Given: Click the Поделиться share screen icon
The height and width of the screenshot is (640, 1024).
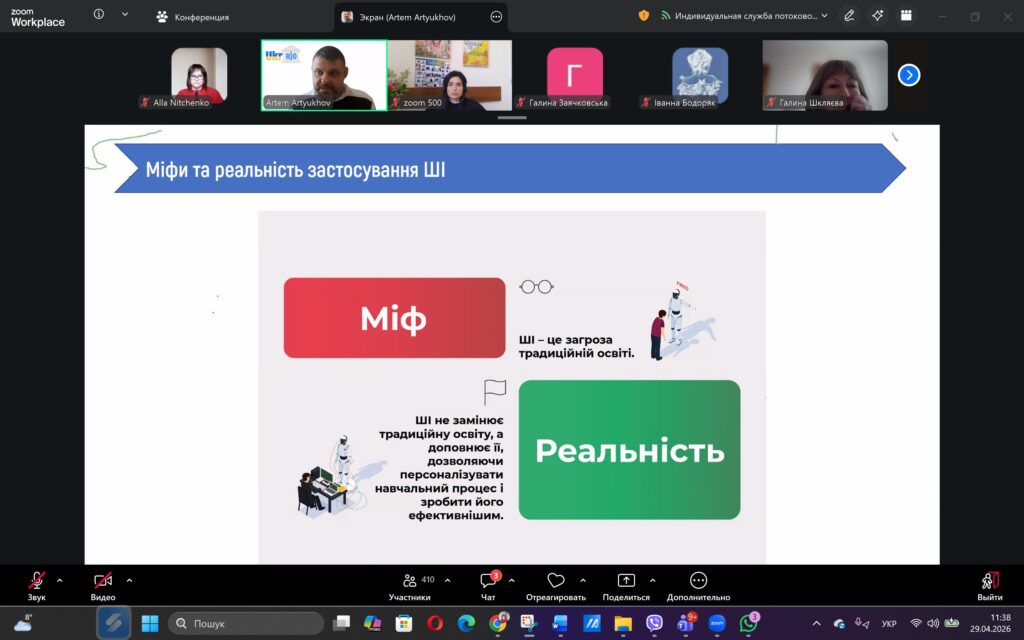Looking at the screenshot, I should point(626,581).
